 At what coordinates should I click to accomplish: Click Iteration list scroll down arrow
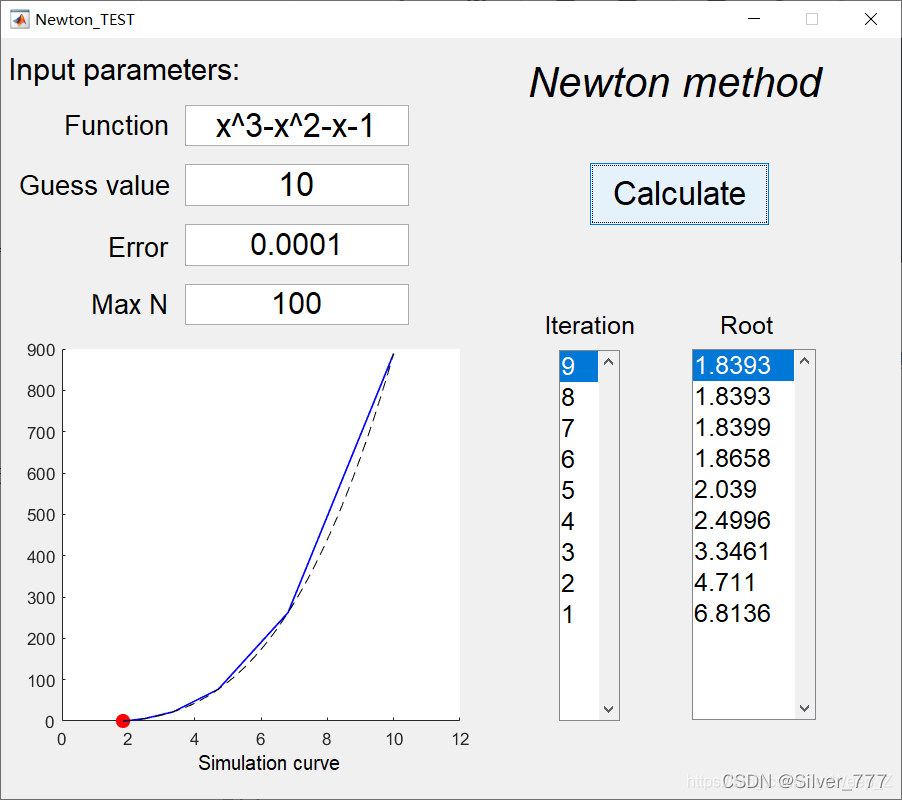pyautogui.click(x=609, y=709)
